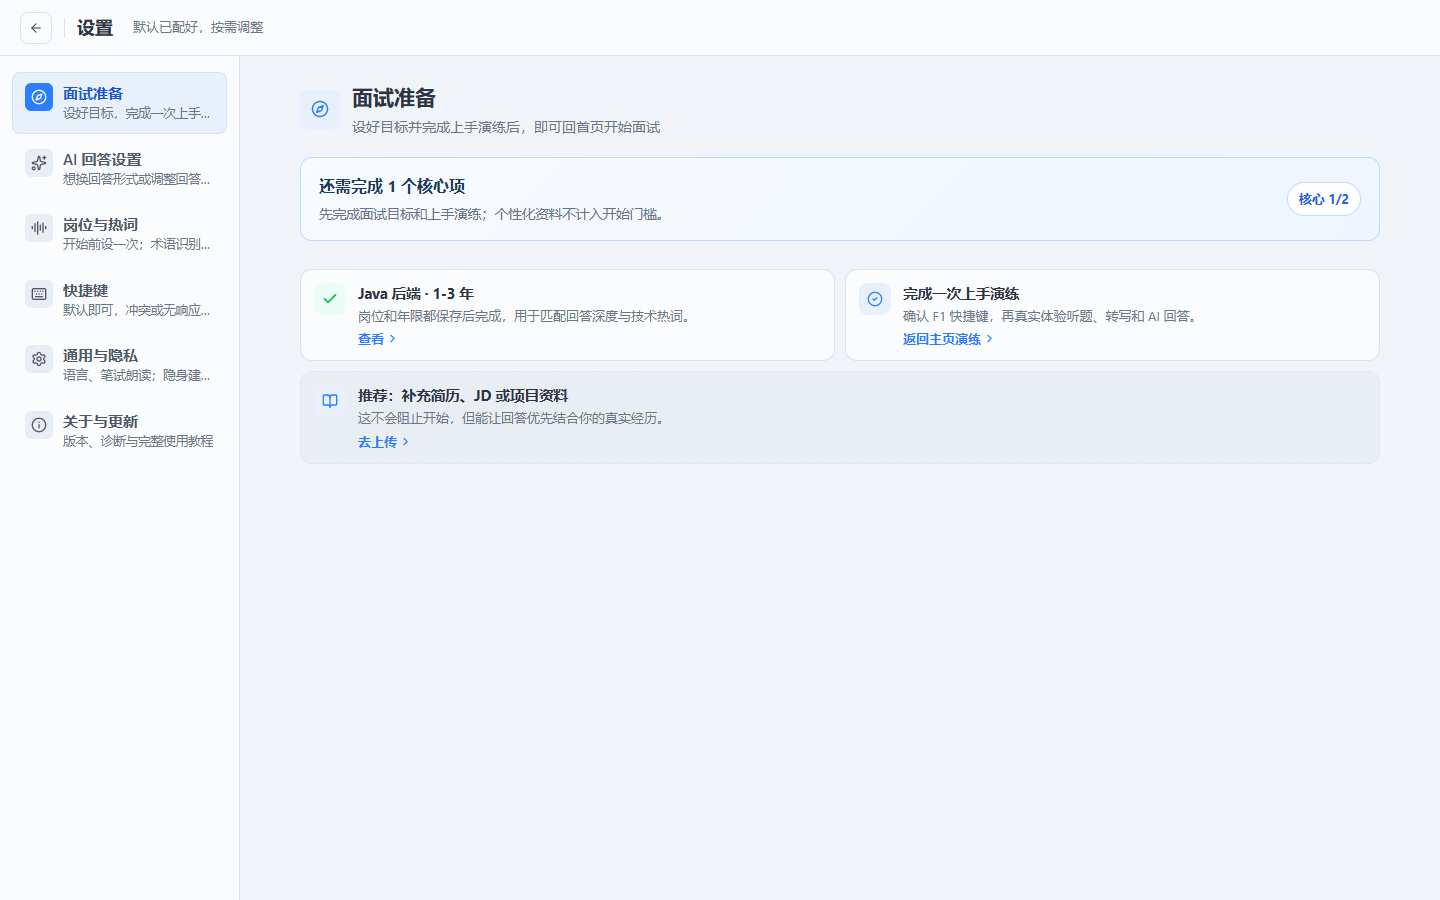Go back using the arrow button
1440x900 pixels.
click(36, 28)
